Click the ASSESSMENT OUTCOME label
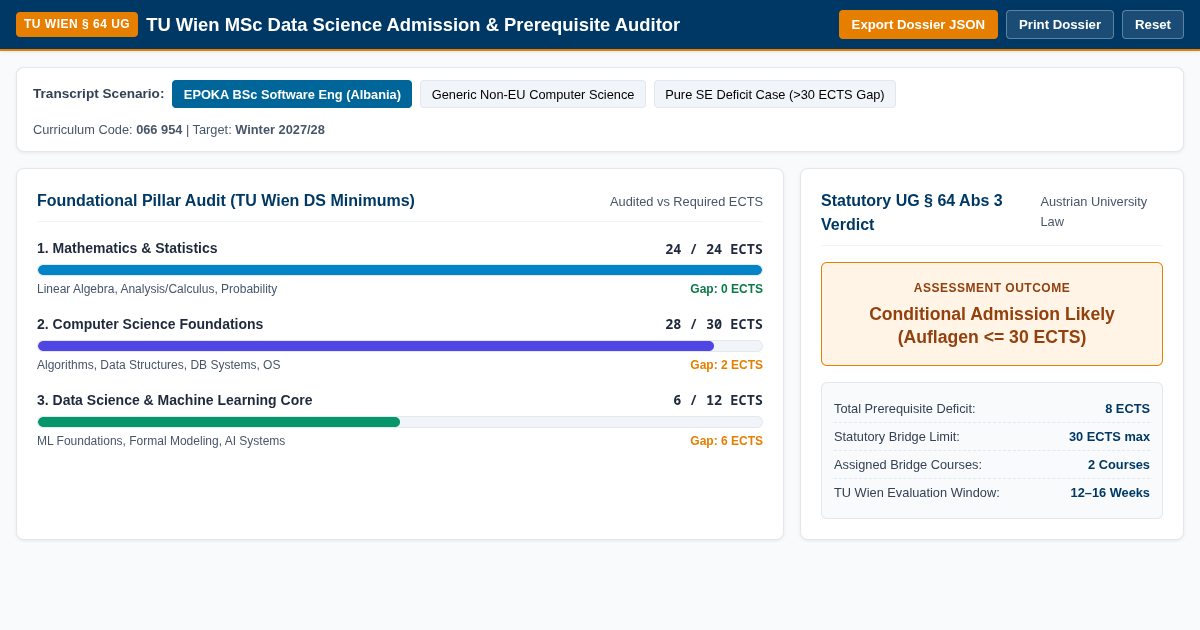Screen dimensions: 1200x630 [x=992, y=288]
